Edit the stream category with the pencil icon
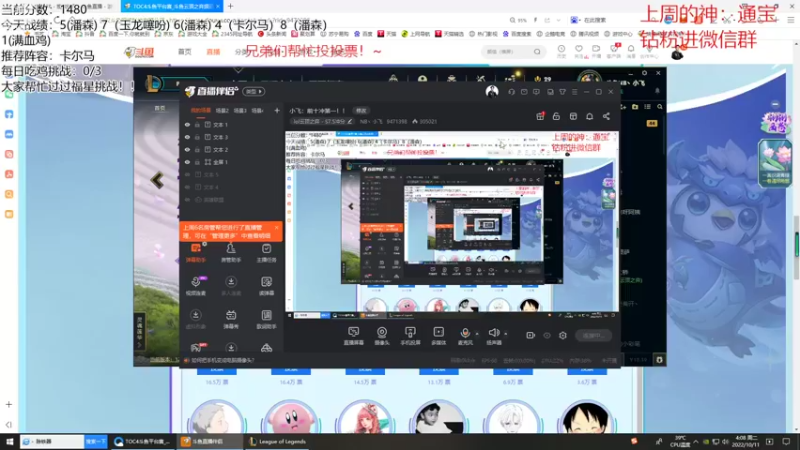Screen dimensions: 800x450 point(349,121)
